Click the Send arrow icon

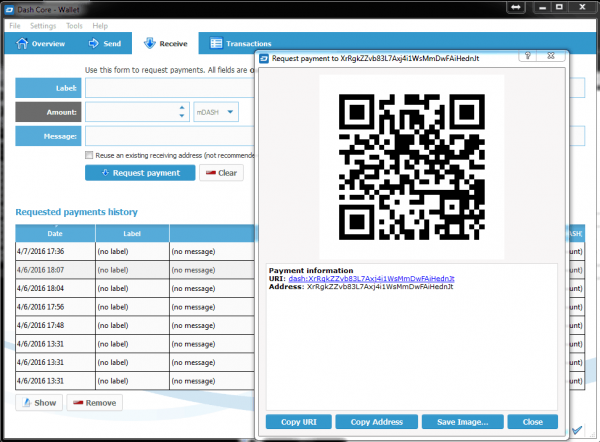(93, 43)
